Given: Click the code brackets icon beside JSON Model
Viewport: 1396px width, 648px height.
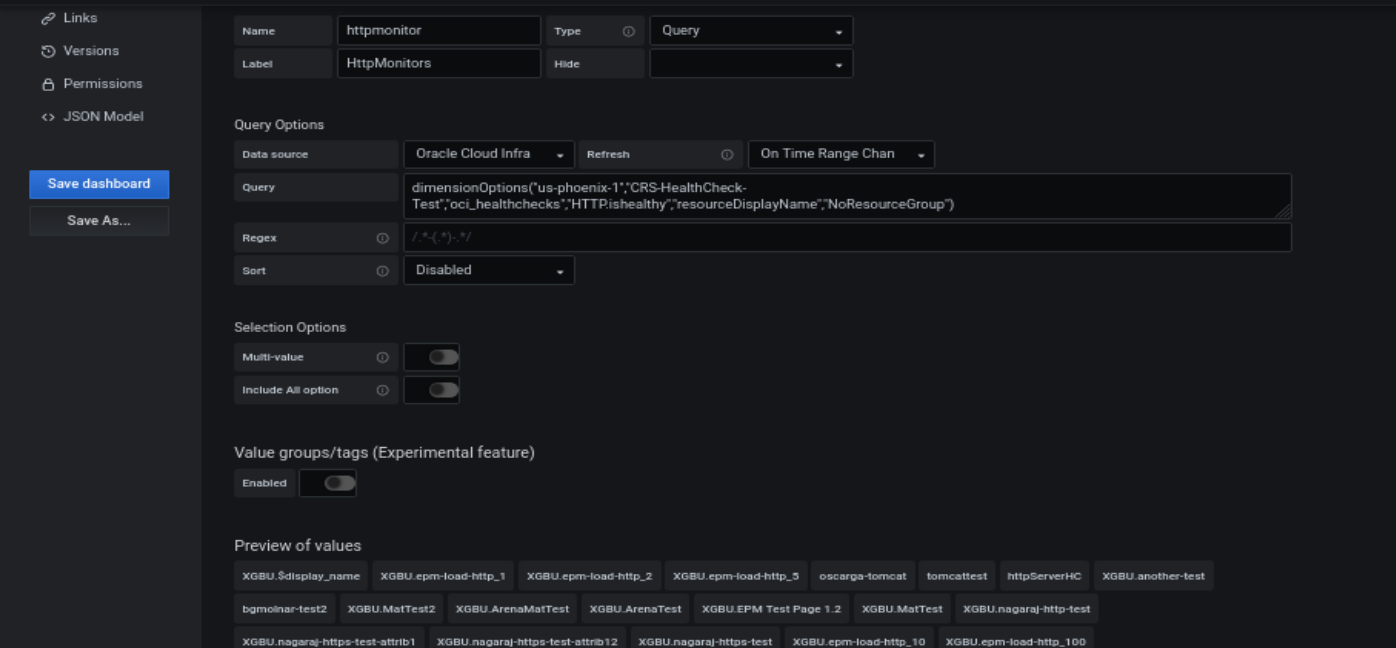Looking at the screenshot, I should [48, 116].
